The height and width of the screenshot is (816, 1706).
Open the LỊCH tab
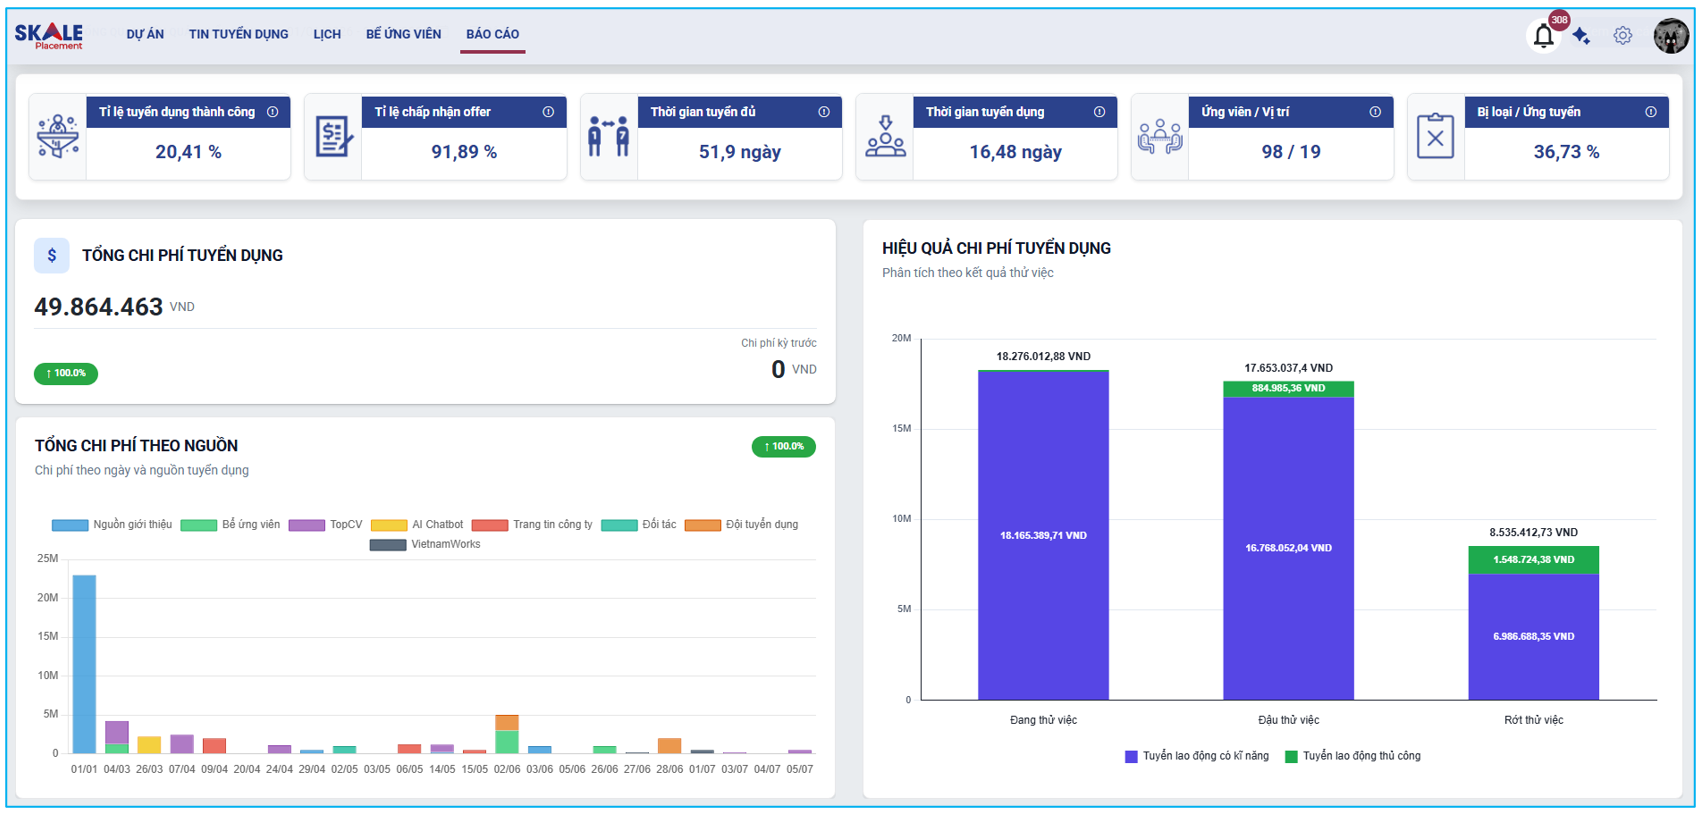(327, 34)
